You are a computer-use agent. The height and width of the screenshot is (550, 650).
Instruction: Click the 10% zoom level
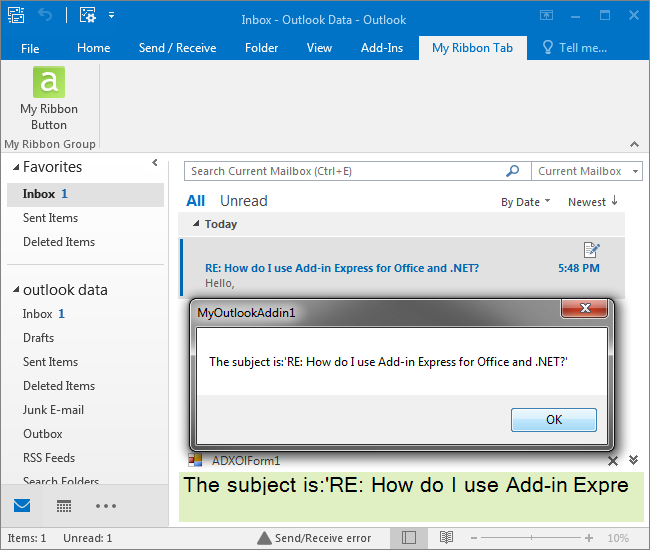click(x=618, y=538)
